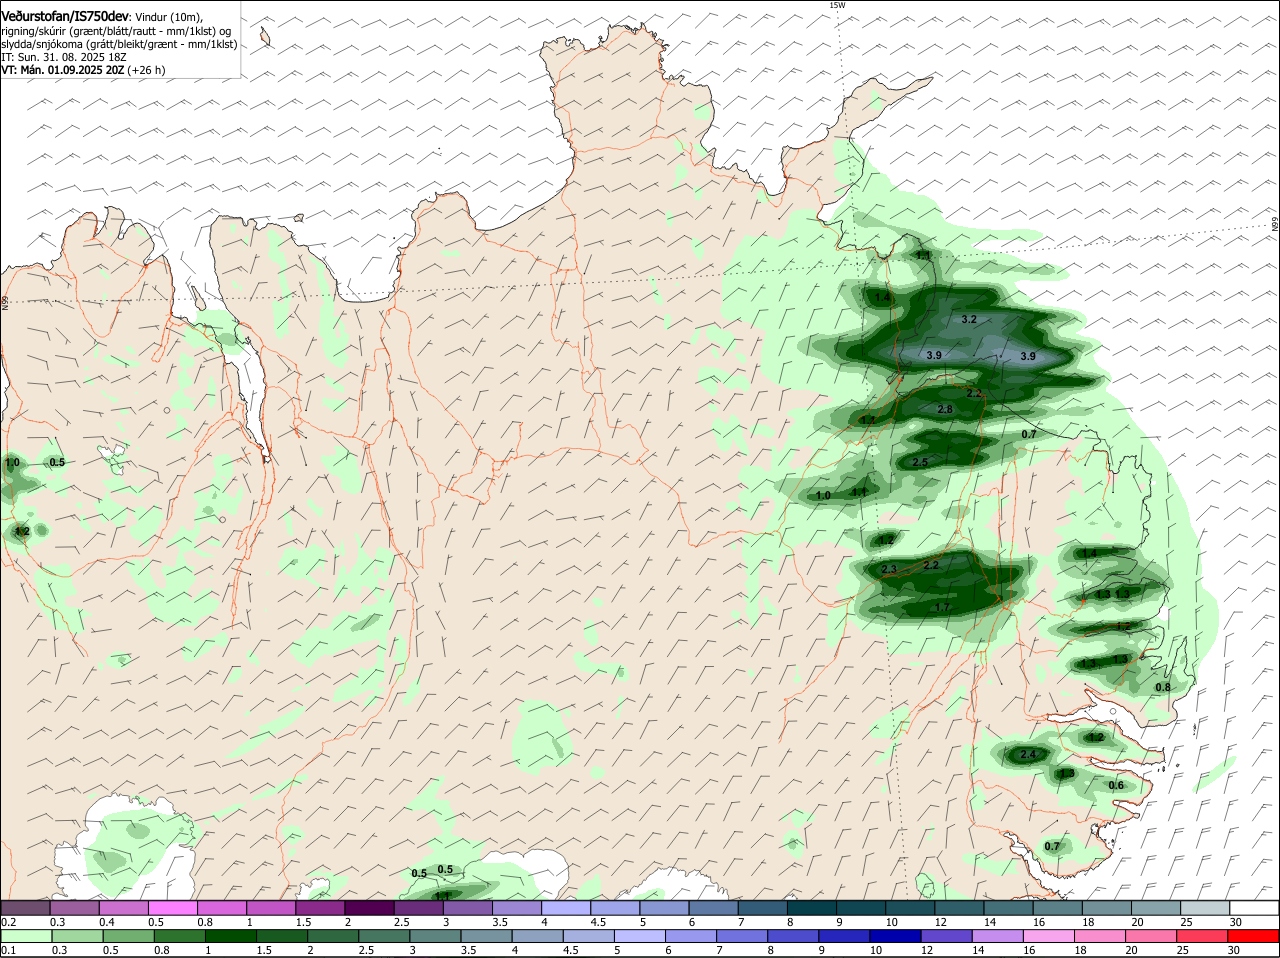1280x958 pixels.
Task: Pick the dark navy blue 10 swatch in lower legend row
Action: coord(895,936)
